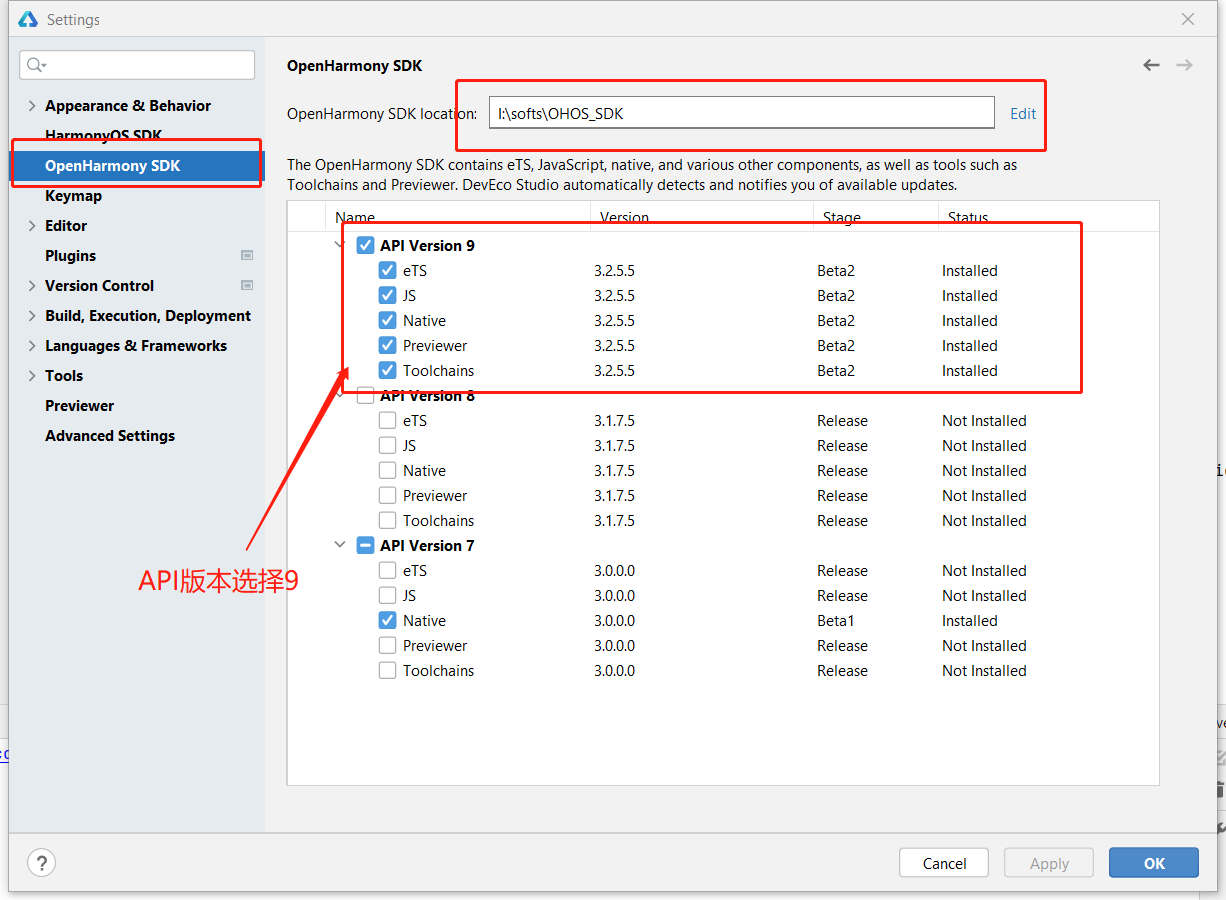Click 'Beta1' stage in API 7 Native row

pyautogui.click(x=836, y=621)
